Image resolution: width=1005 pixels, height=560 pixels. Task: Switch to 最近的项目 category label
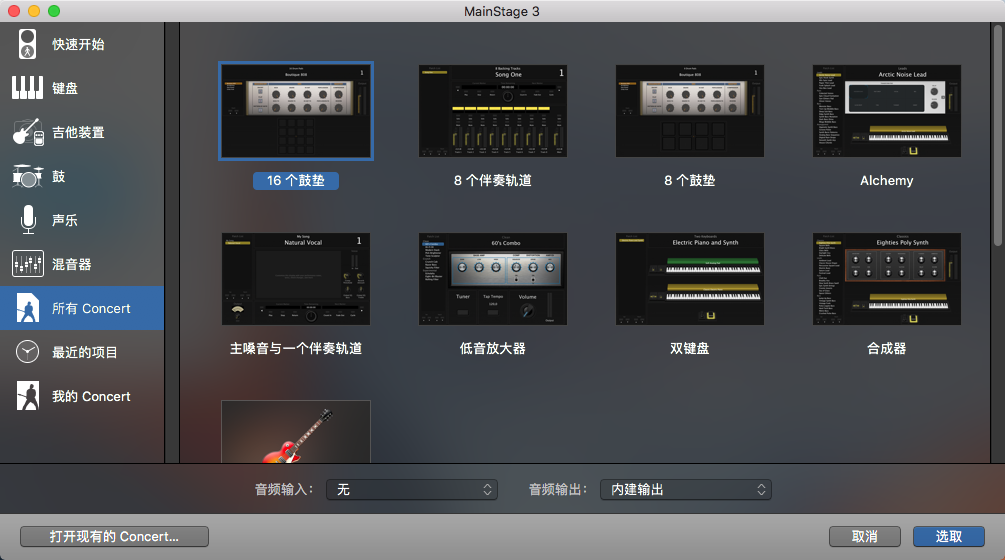coord(85,352)
